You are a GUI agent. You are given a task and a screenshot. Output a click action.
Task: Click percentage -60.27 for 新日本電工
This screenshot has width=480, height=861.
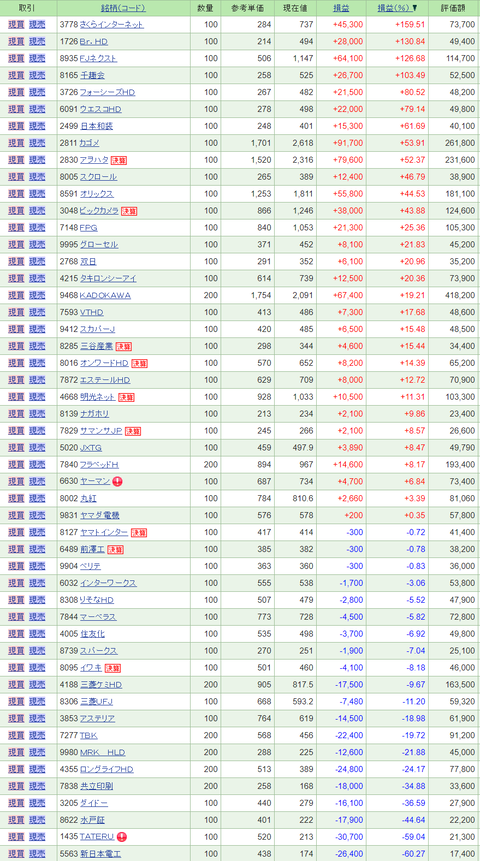416,854
